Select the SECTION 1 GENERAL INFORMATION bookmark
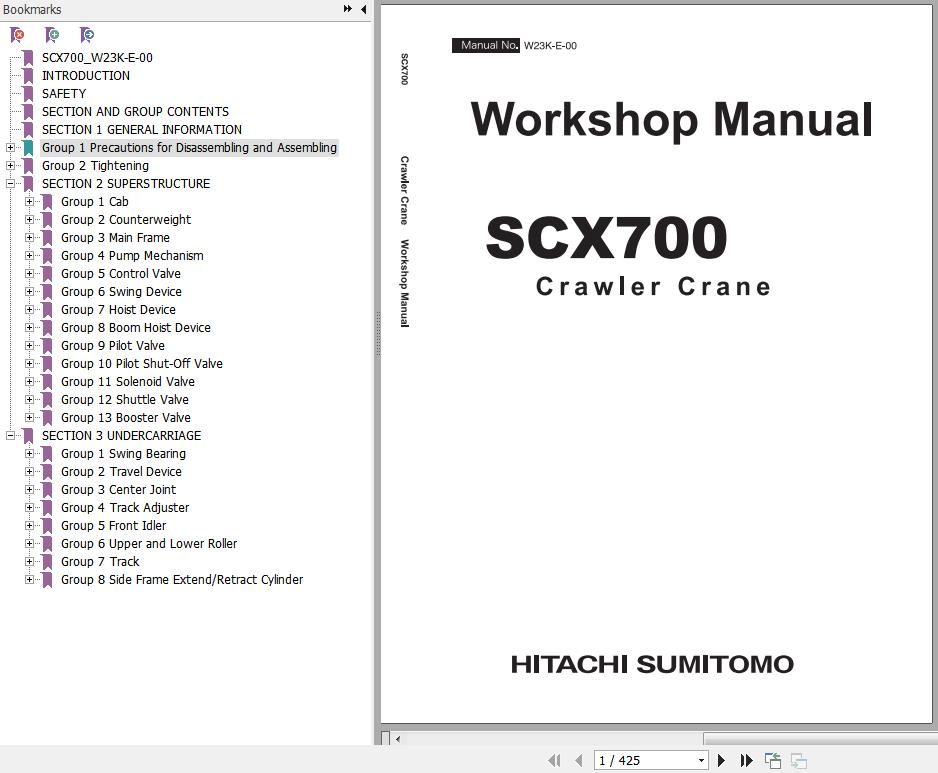The image size is (938, 773). (x=142, y=130)
